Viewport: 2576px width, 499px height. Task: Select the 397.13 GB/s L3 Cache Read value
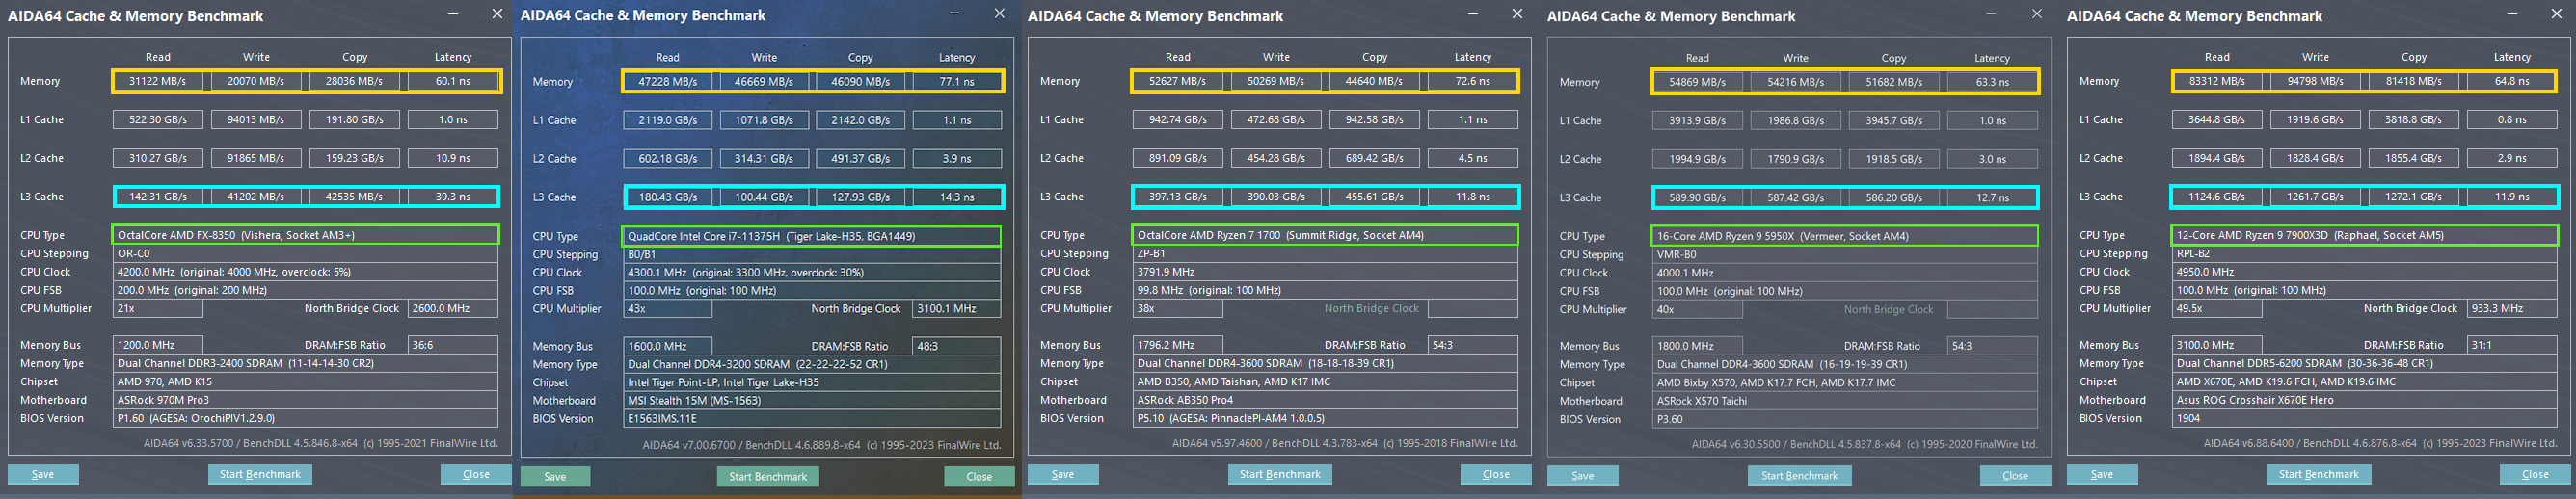click(1178, 197)
